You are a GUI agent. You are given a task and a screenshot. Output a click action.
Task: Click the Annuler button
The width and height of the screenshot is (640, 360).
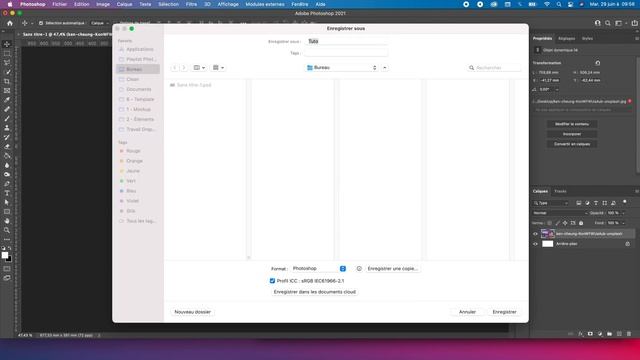click(467, 312)
